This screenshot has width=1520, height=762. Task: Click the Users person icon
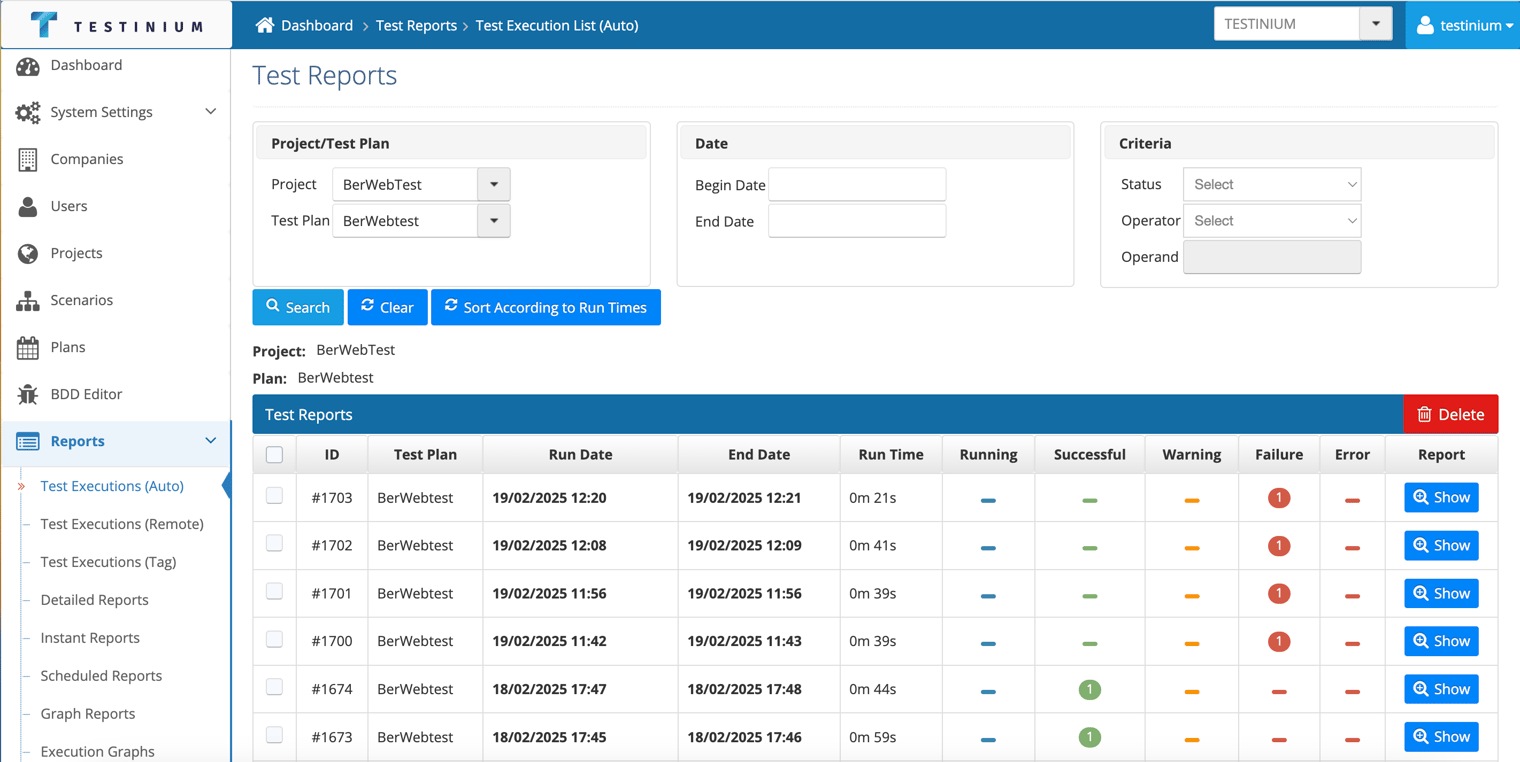(x=28, y=206)
